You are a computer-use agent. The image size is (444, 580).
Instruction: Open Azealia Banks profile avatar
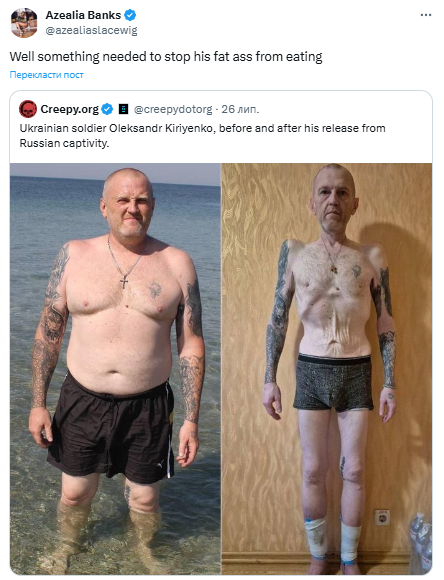[x=24, y=23]
